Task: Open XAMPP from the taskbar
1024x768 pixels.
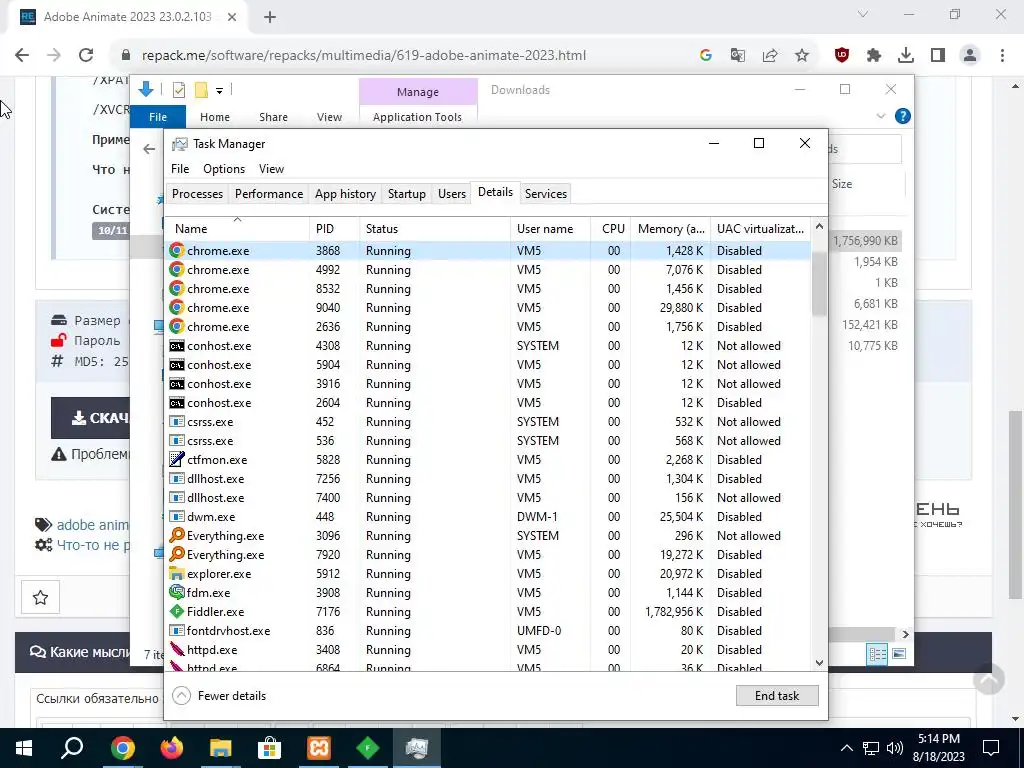Action: pos(319,748)
